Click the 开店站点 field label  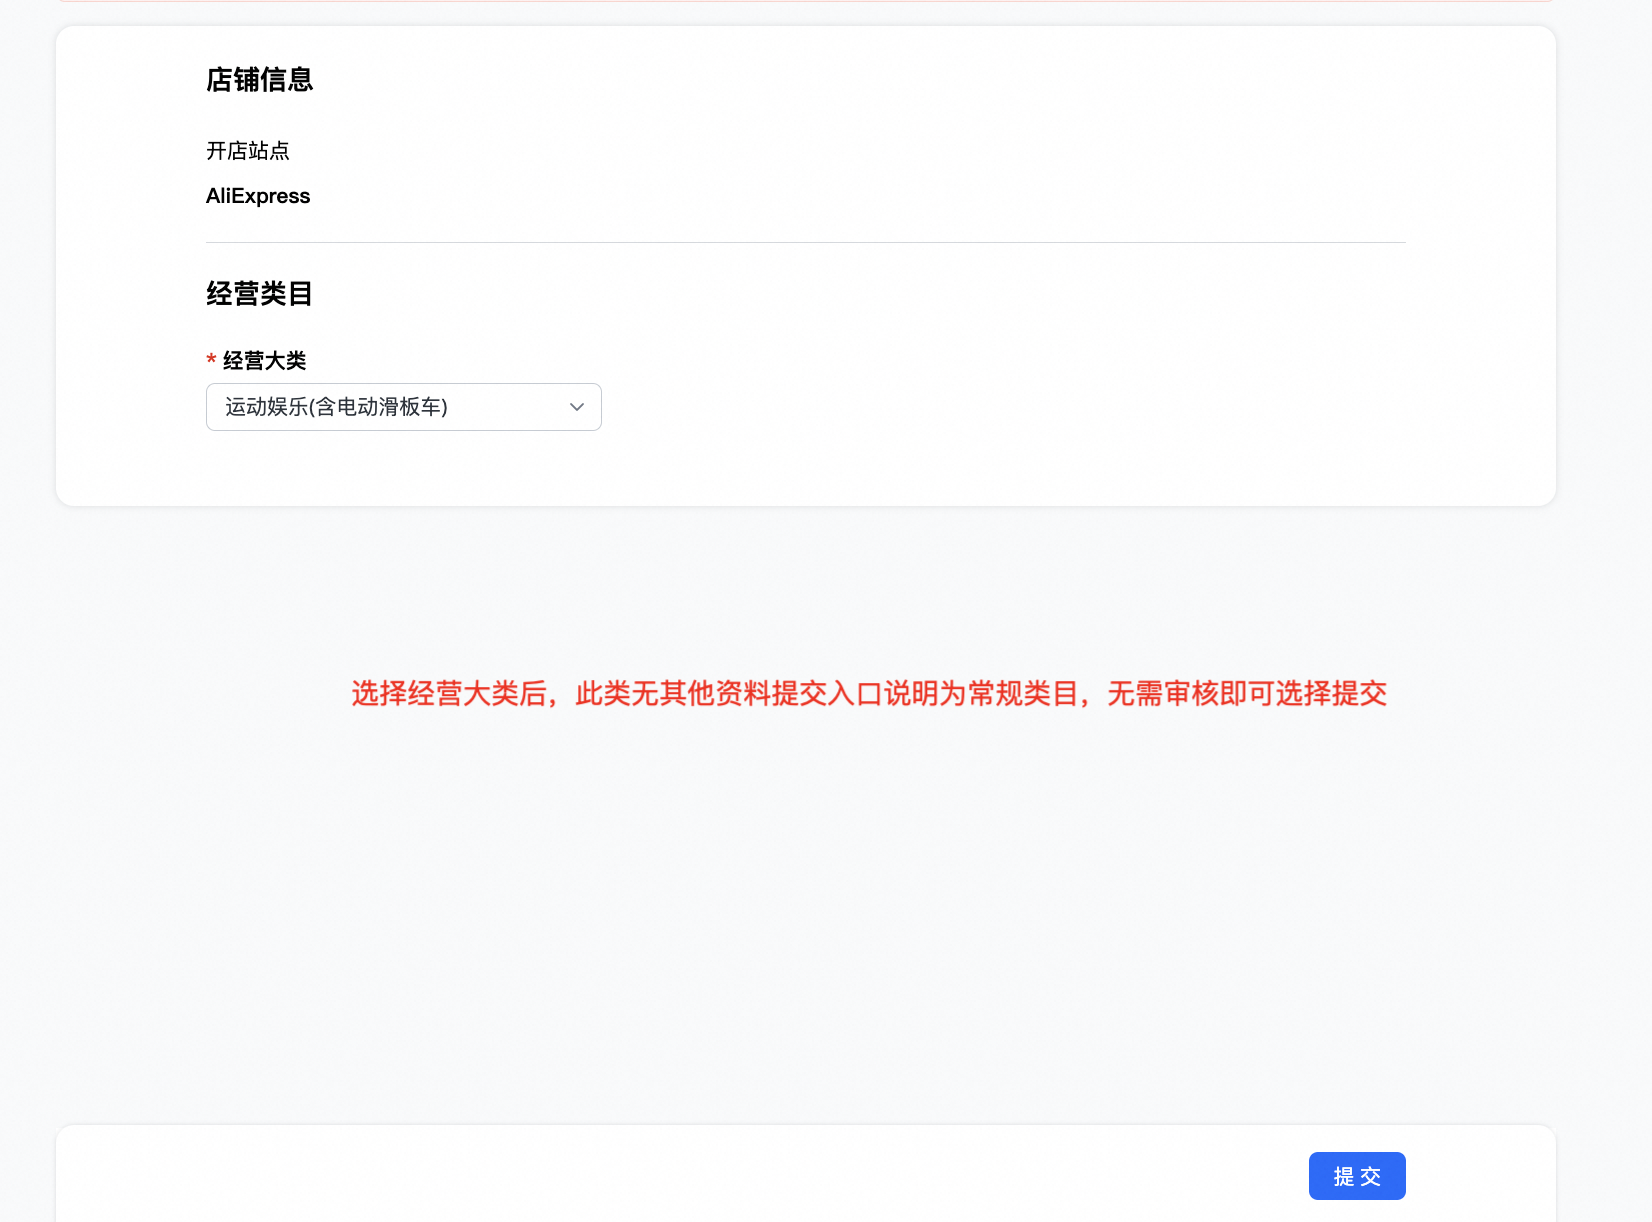[247, 151]
